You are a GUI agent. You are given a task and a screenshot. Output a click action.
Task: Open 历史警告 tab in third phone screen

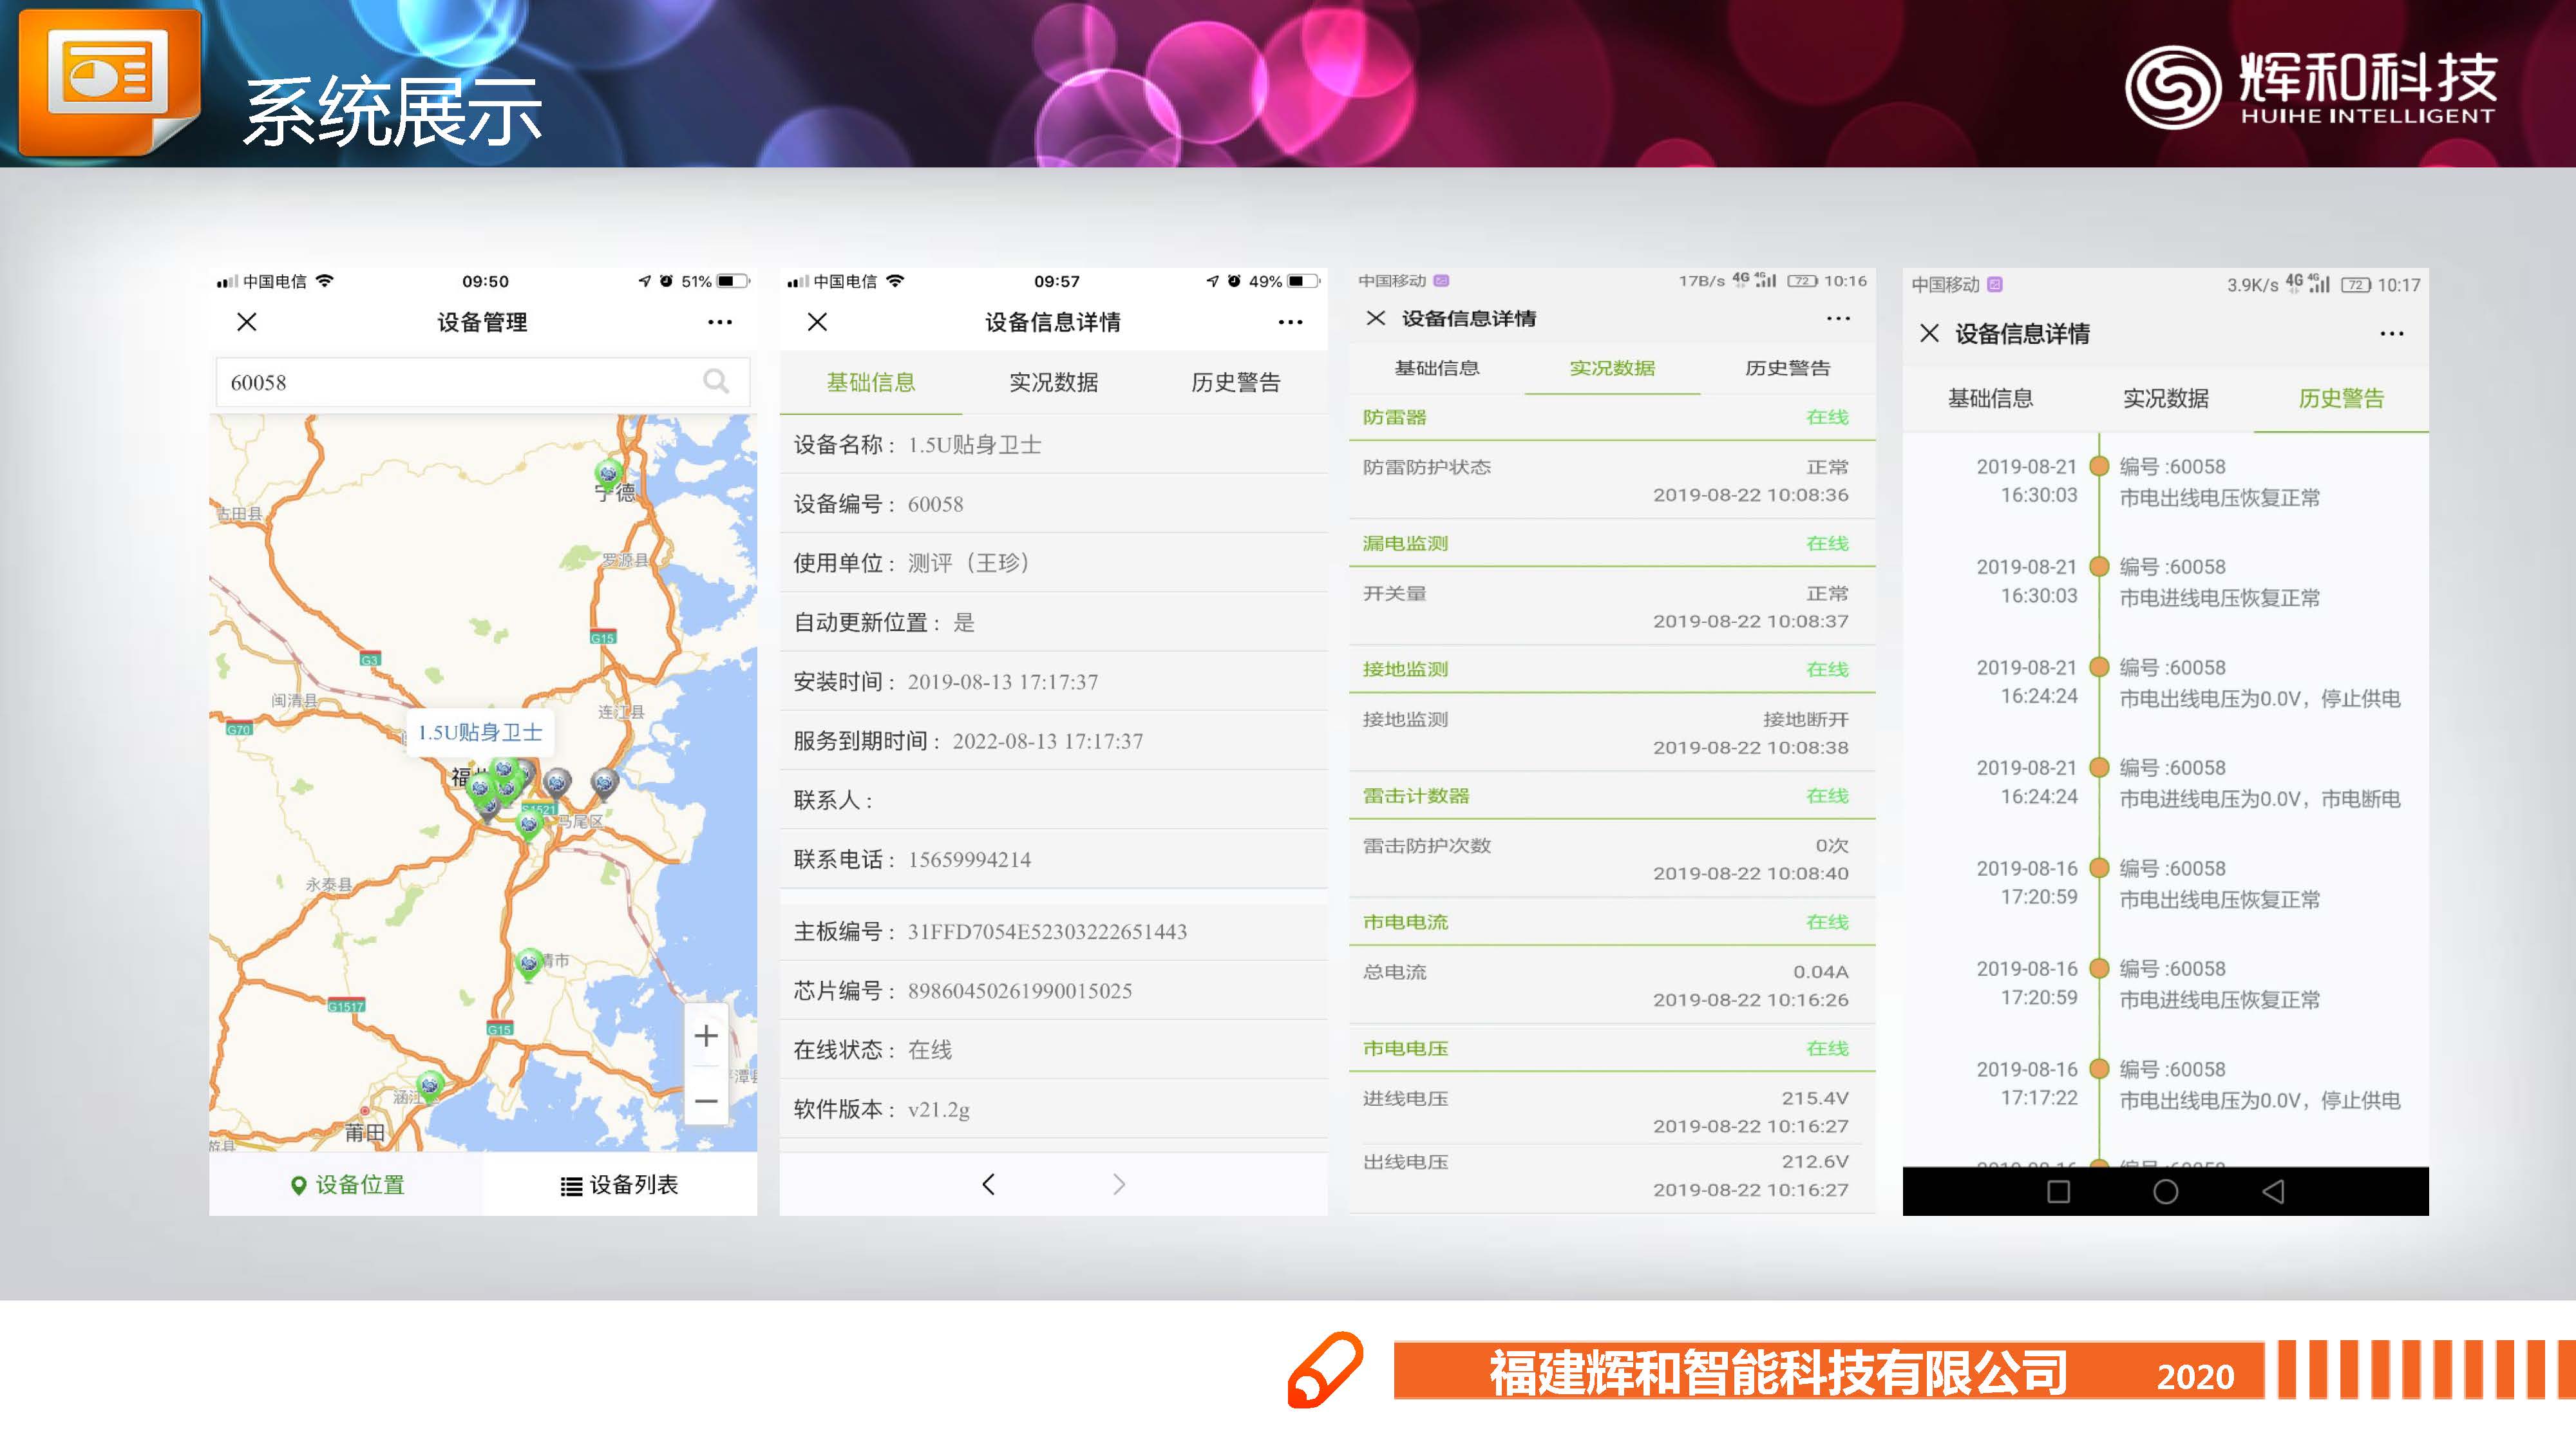click(x=1787, y=368)
